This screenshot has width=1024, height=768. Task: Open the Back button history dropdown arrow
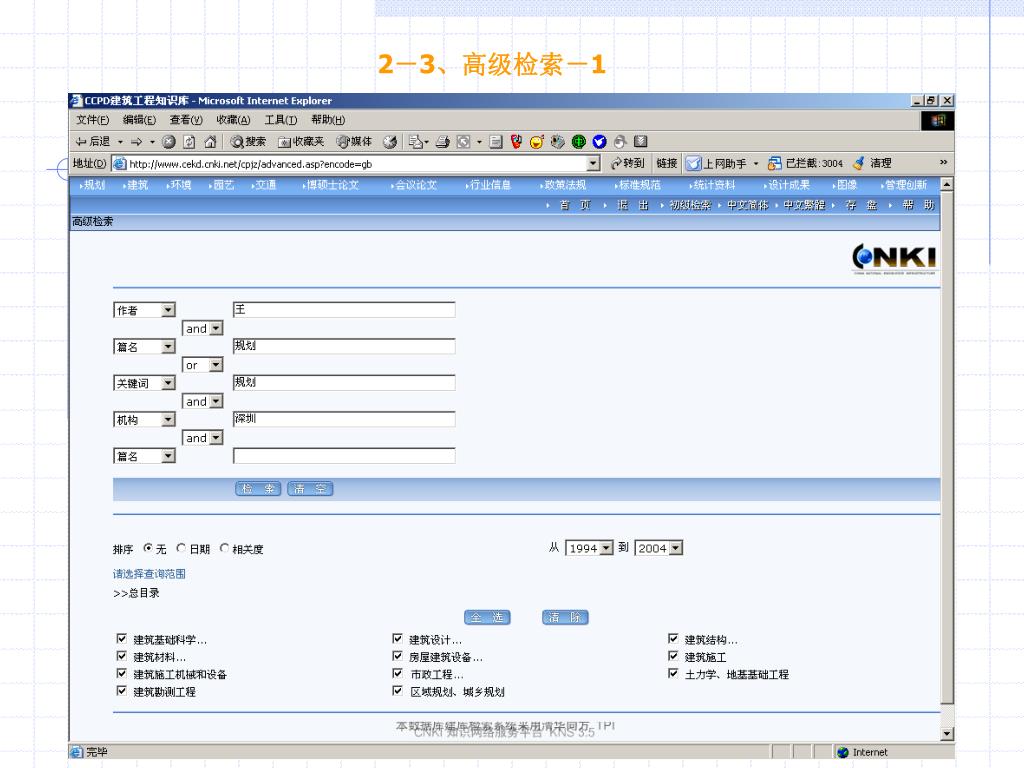pyautogui.click(x=120, y=142)
